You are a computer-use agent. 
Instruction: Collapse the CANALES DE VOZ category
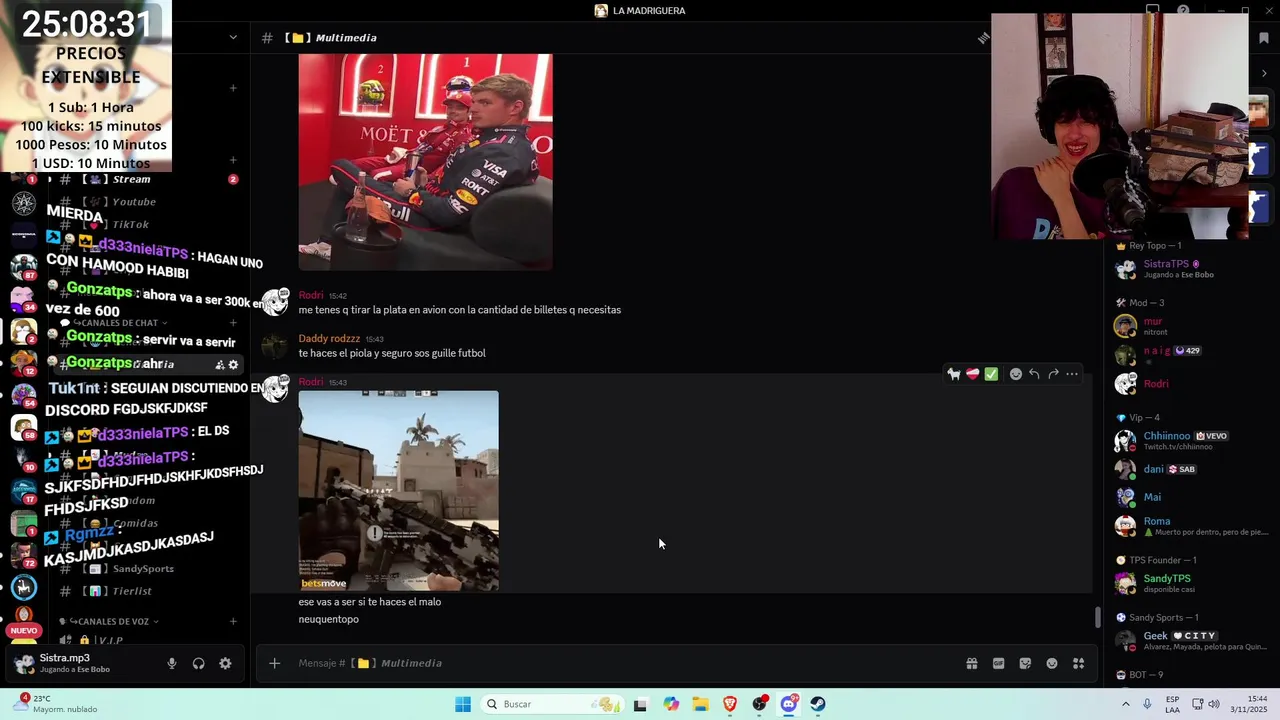[113, 621]
